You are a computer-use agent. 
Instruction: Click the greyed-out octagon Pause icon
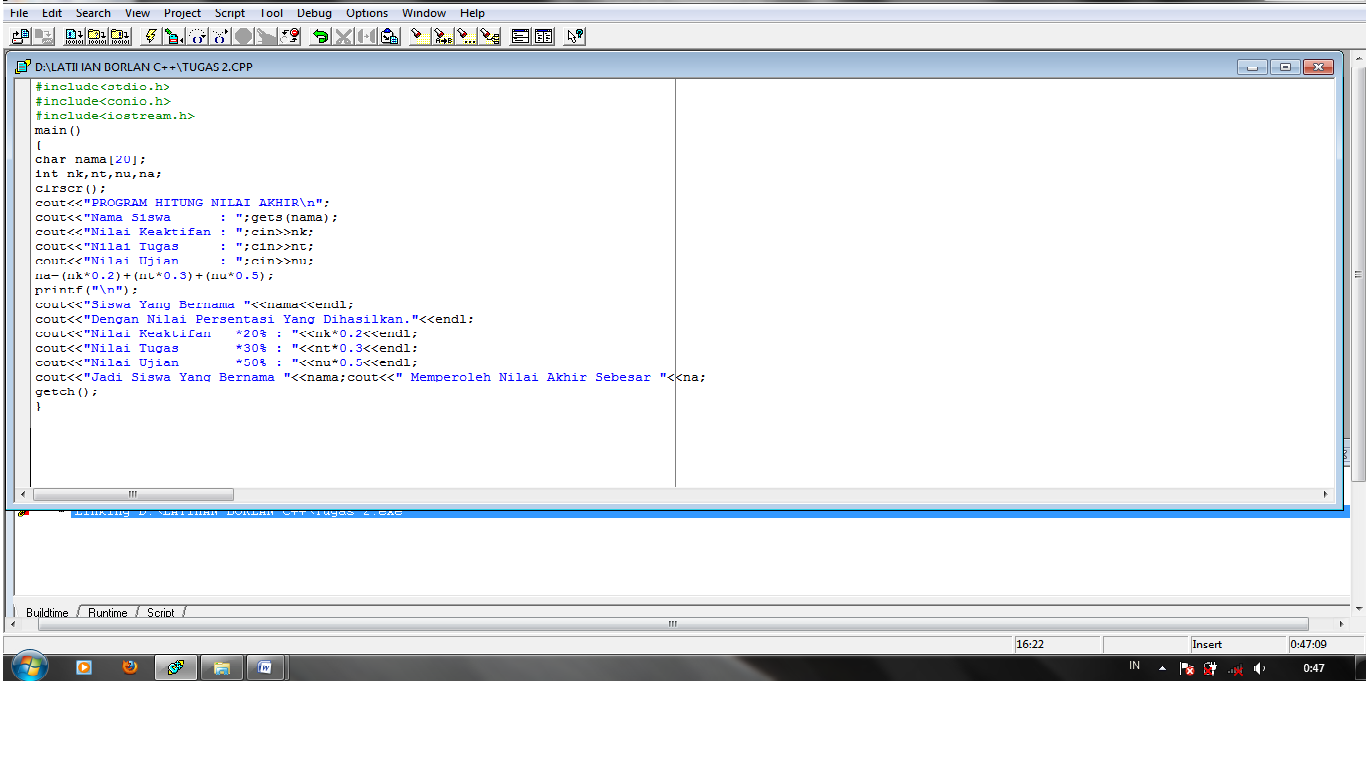coord(243,36)
